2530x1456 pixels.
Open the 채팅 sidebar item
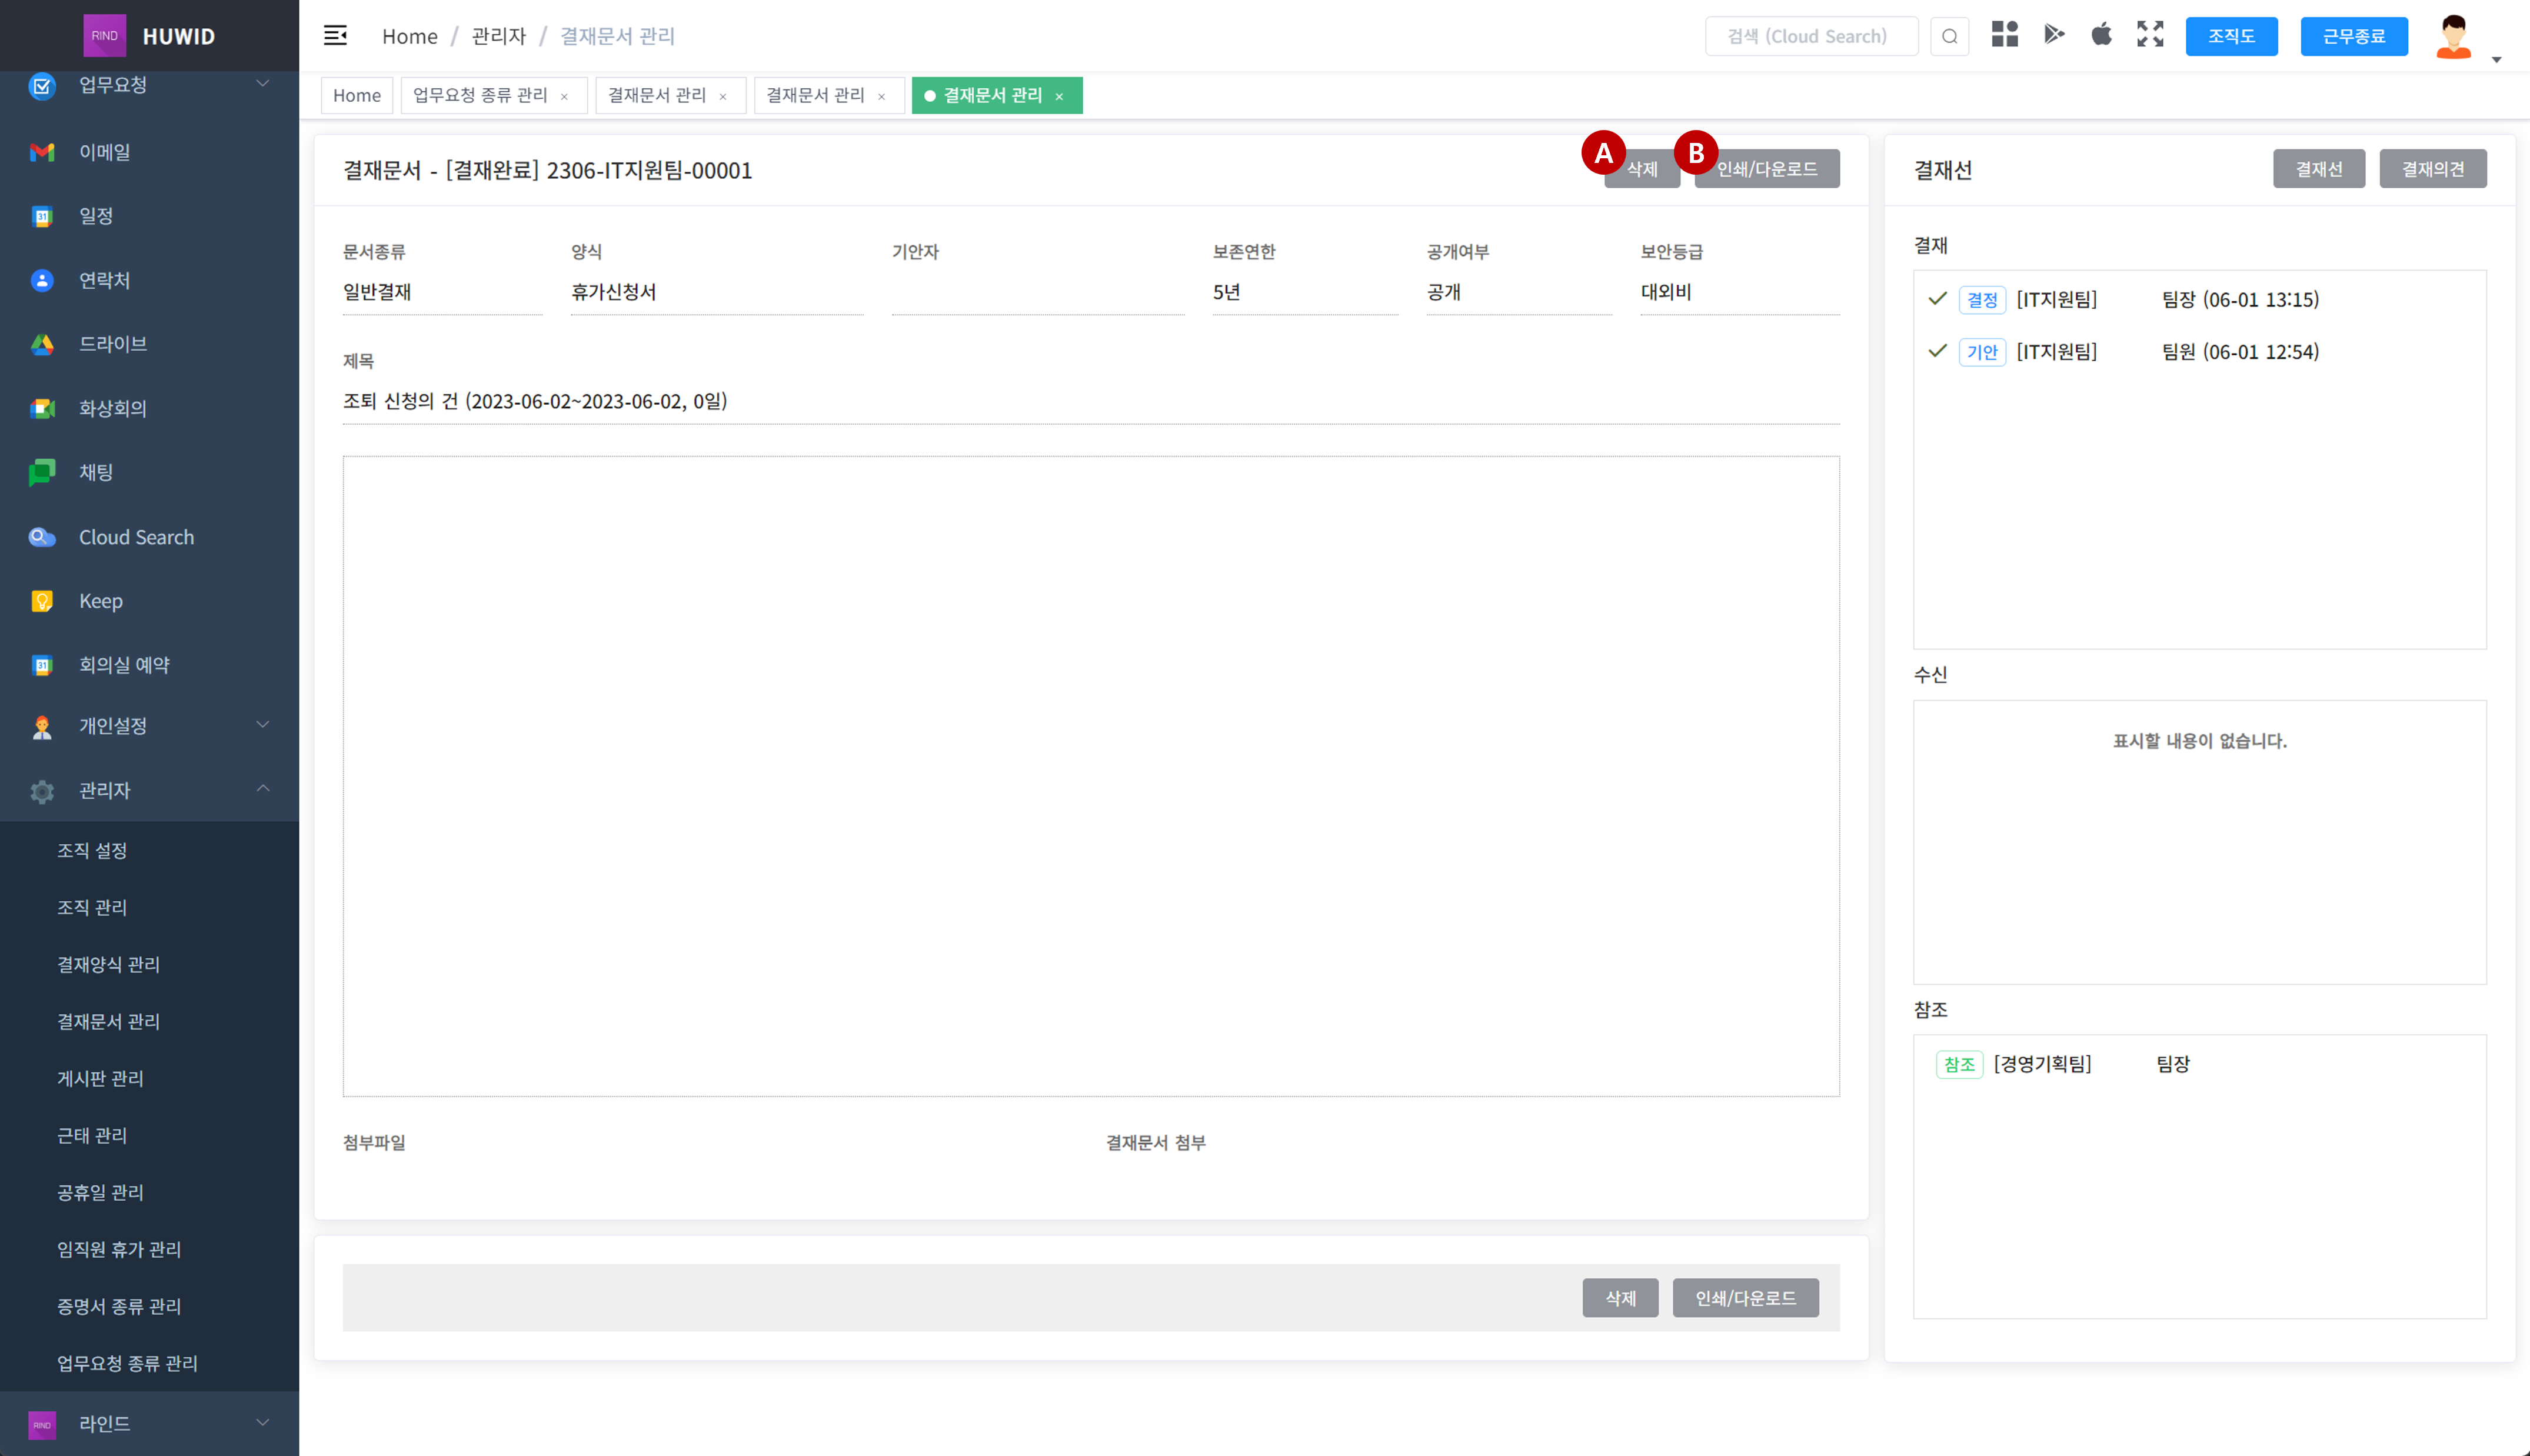click(x=95, y=472)
